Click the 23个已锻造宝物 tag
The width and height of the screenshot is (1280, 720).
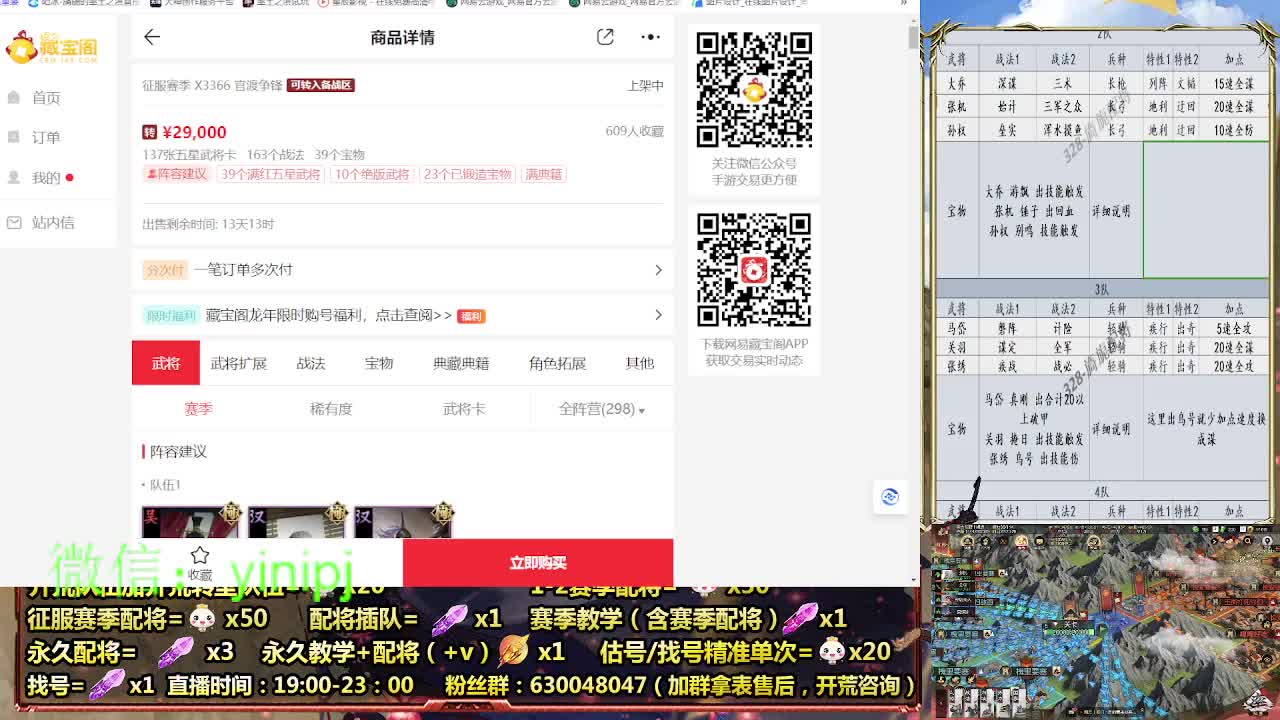(x=468, y=174)
